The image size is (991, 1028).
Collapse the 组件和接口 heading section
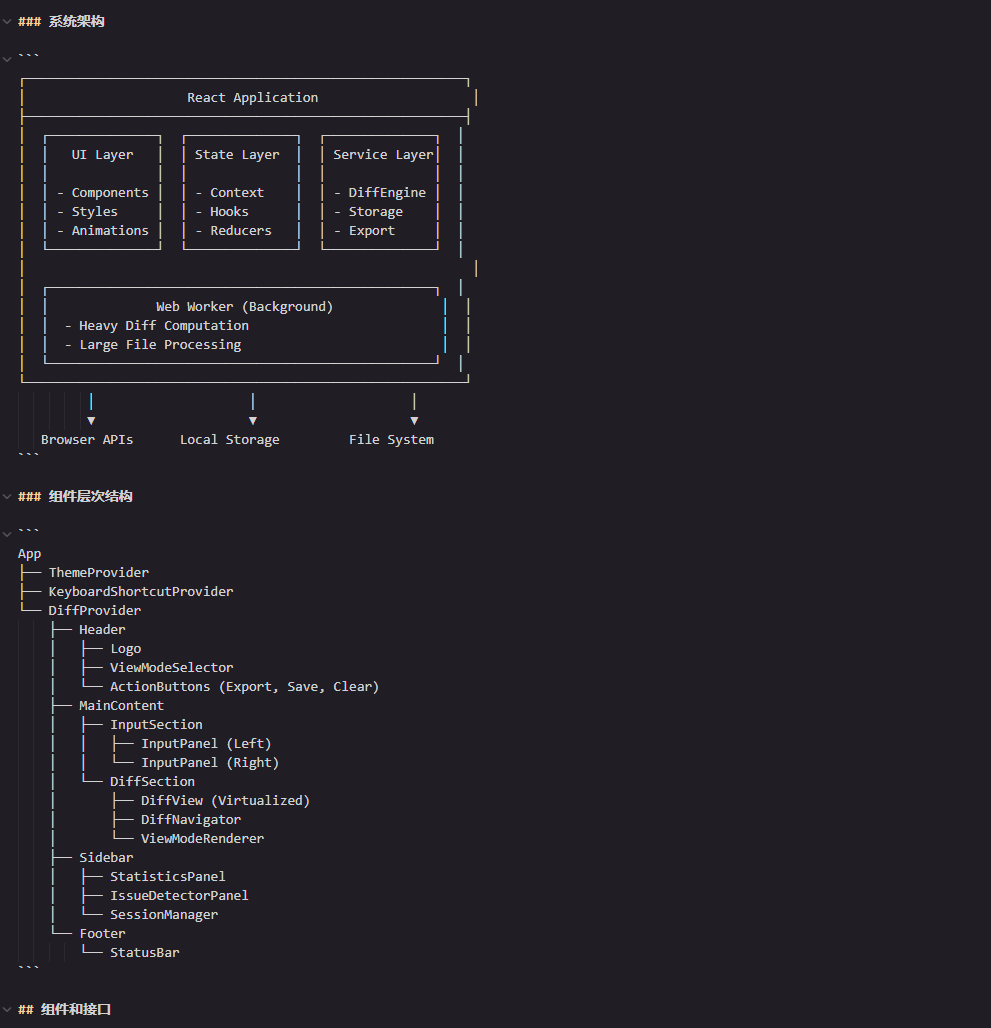tap(7, 1009)
